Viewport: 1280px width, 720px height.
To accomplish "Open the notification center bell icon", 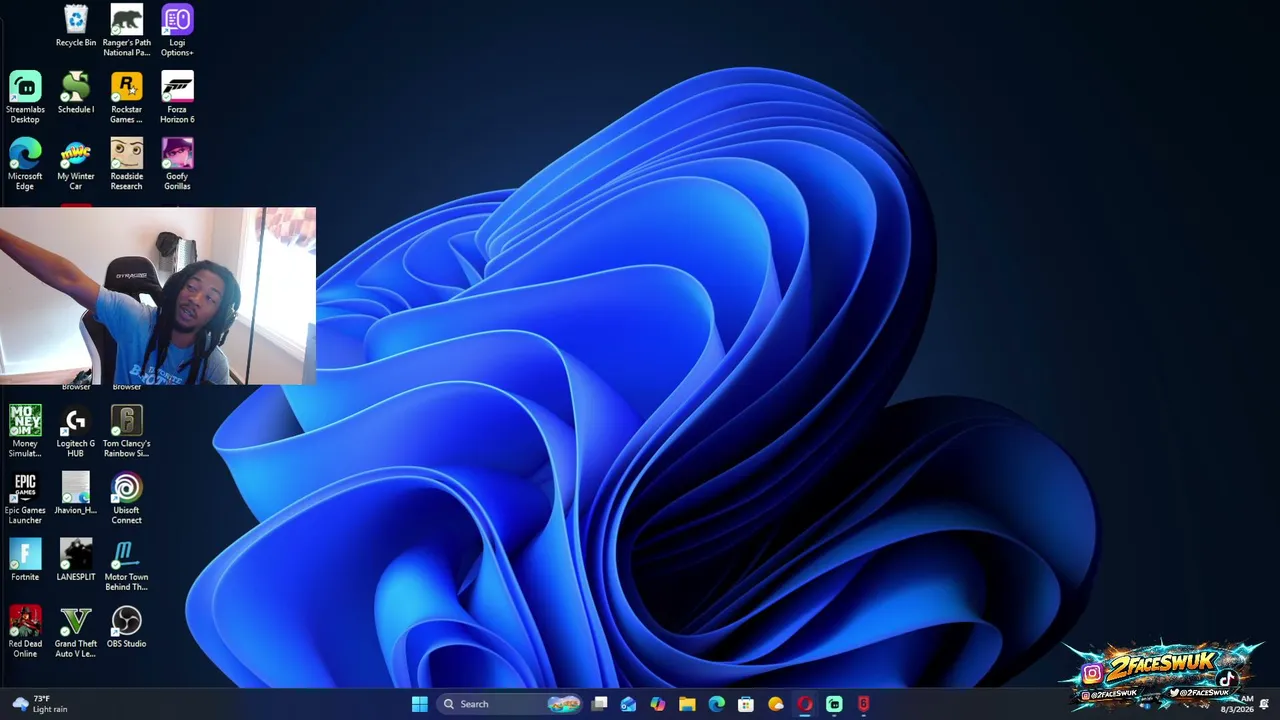I will 1265,704.
